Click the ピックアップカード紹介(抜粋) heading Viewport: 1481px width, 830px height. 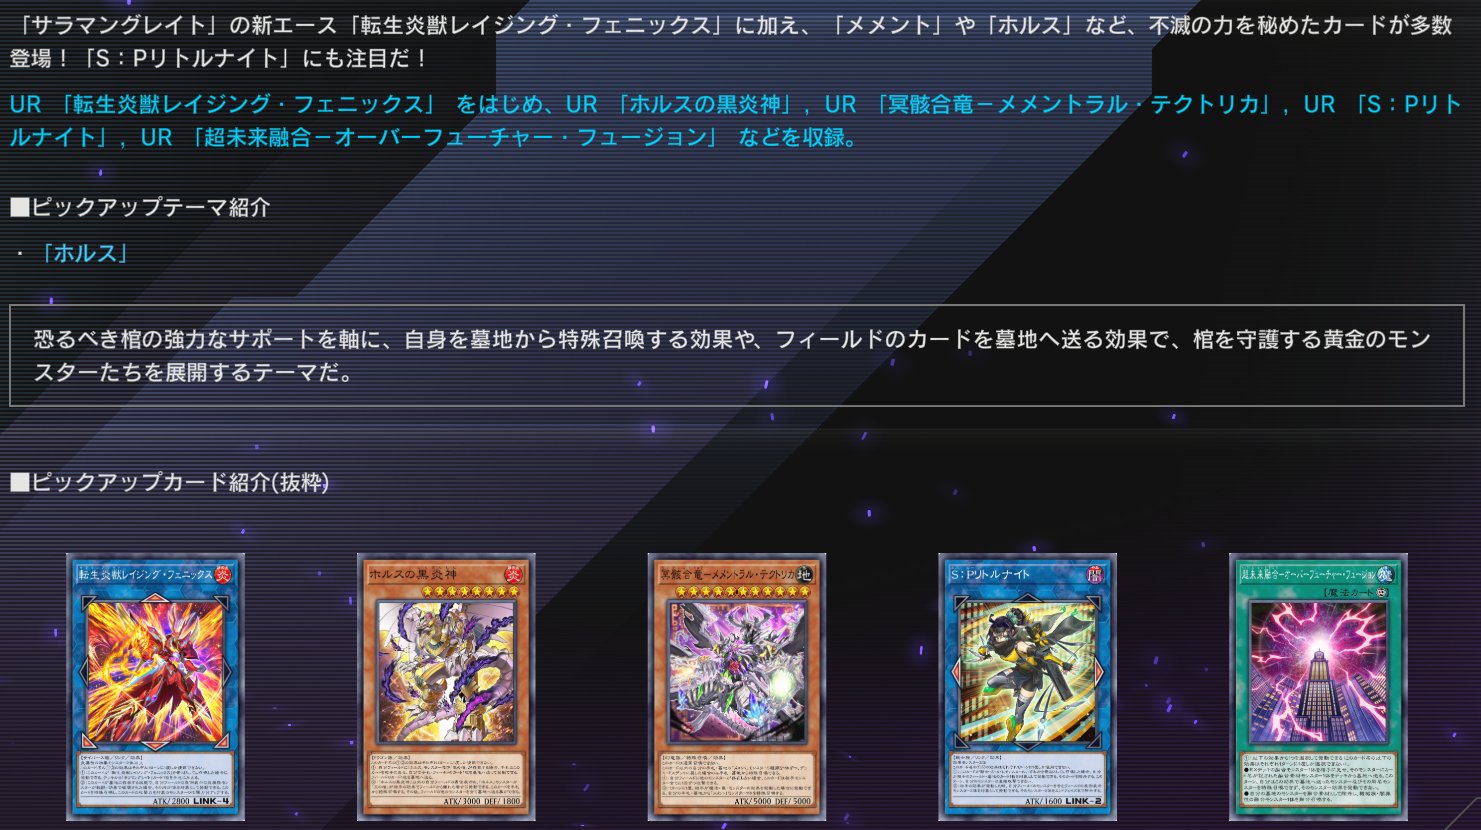tap(170, 482)
